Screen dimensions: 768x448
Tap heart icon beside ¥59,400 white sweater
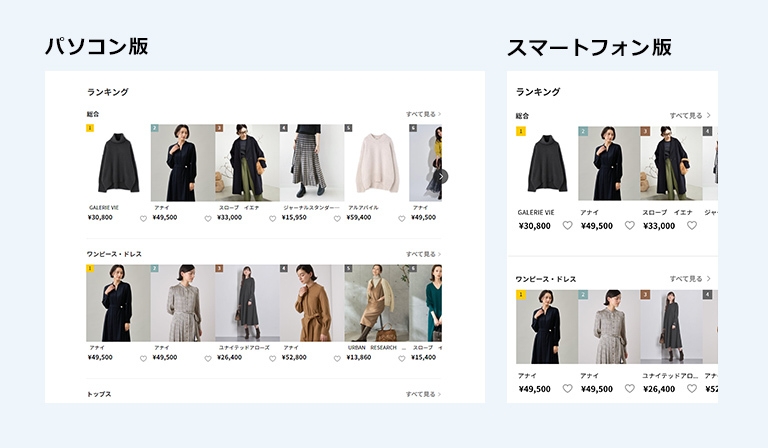coord(401,218)
